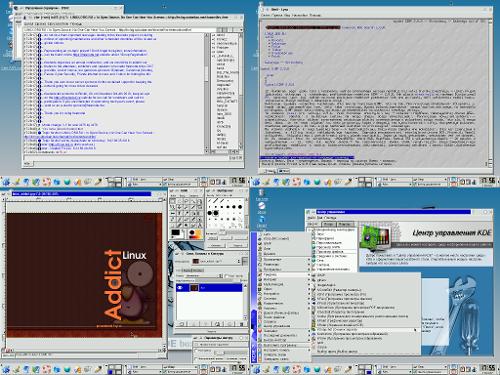500x375 pixels.
Task: Open the Справка menu in the terminal window
Action: [315, 15]
